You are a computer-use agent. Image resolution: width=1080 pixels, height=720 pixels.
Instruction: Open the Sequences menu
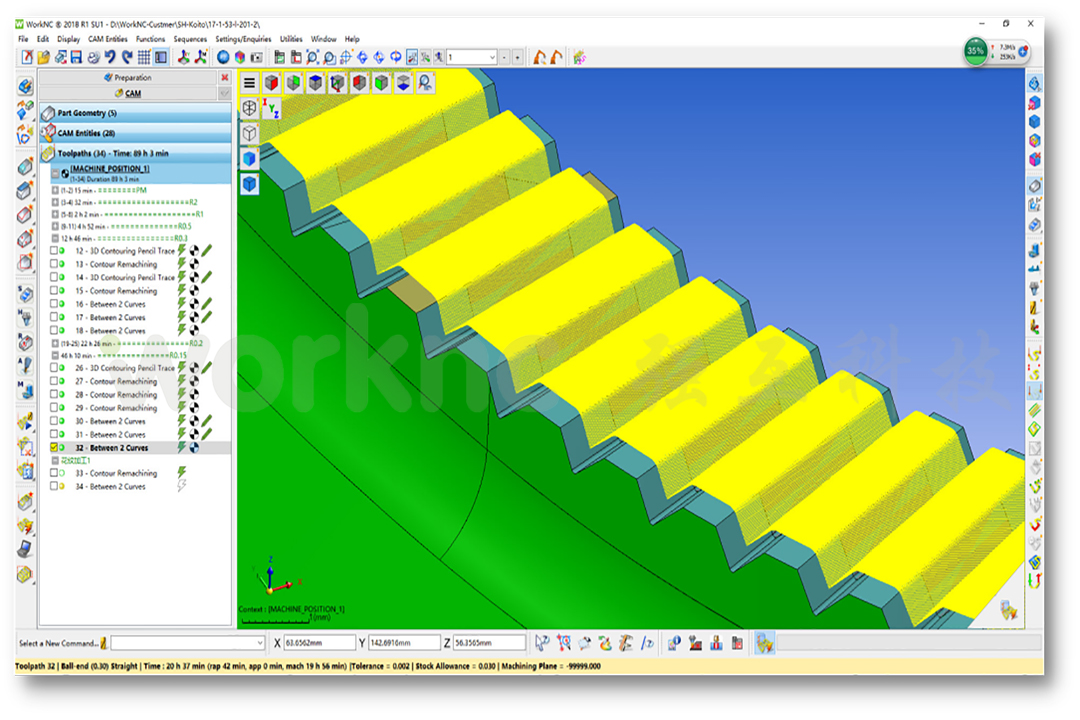(x=190, y=39)
